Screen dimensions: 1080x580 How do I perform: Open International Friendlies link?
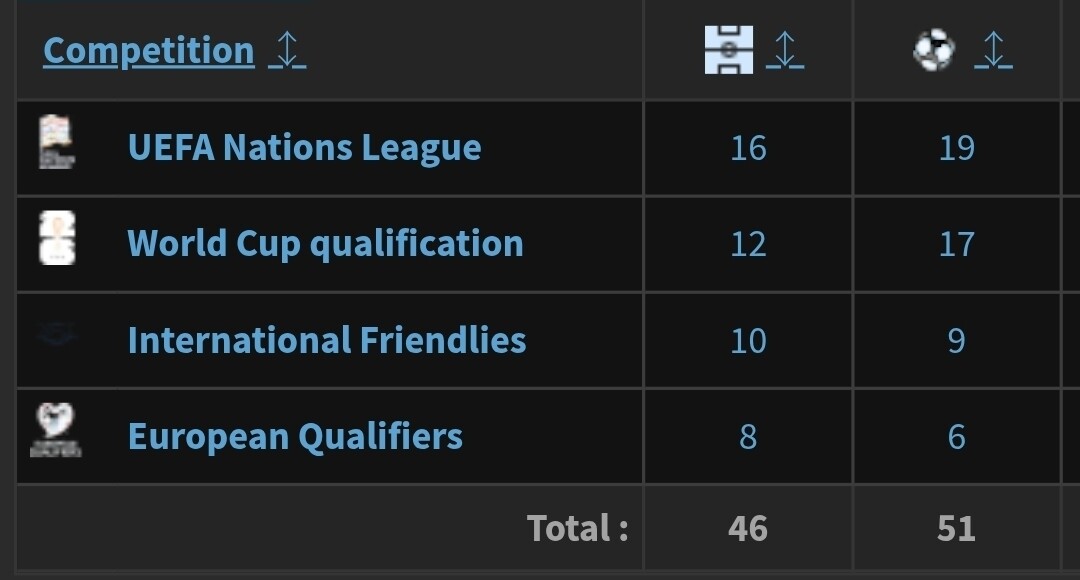click(x=327, y=340)
